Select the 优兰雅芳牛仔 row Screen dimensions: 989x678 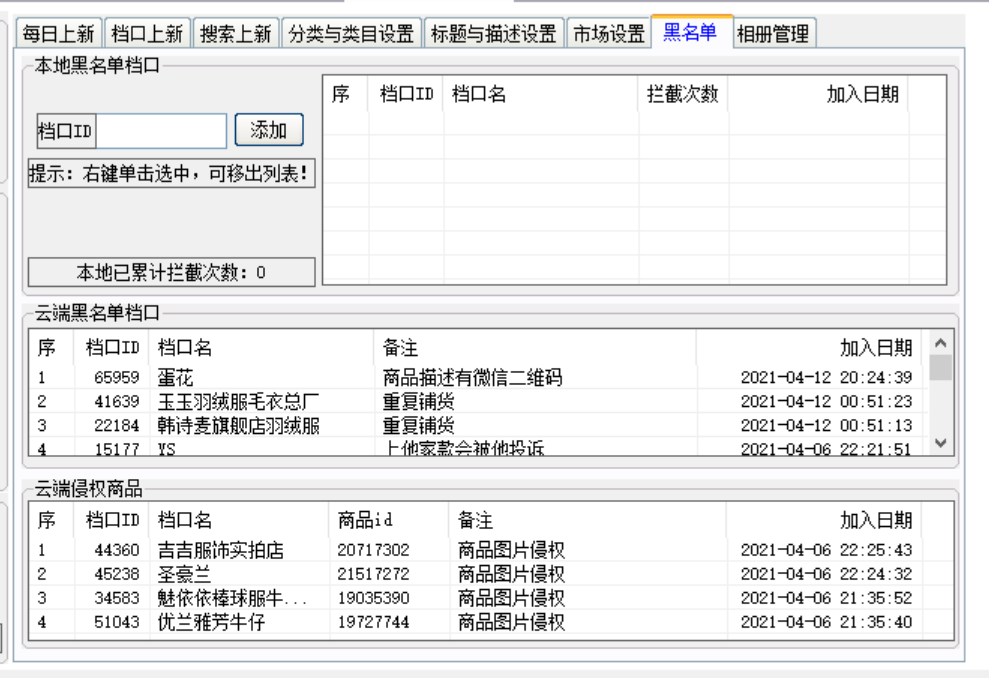pyautogui.click(x=491, y=622)
